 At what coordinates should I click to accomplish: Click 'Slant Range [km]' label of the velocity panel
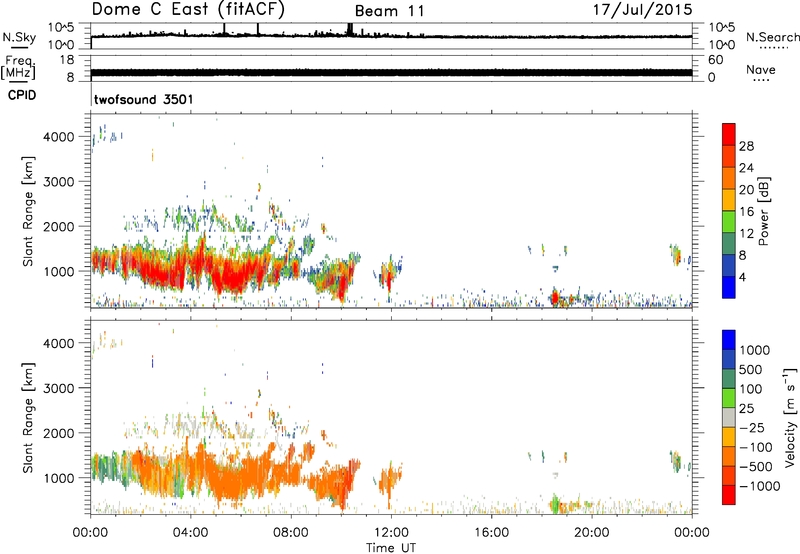tap(28, 418)
